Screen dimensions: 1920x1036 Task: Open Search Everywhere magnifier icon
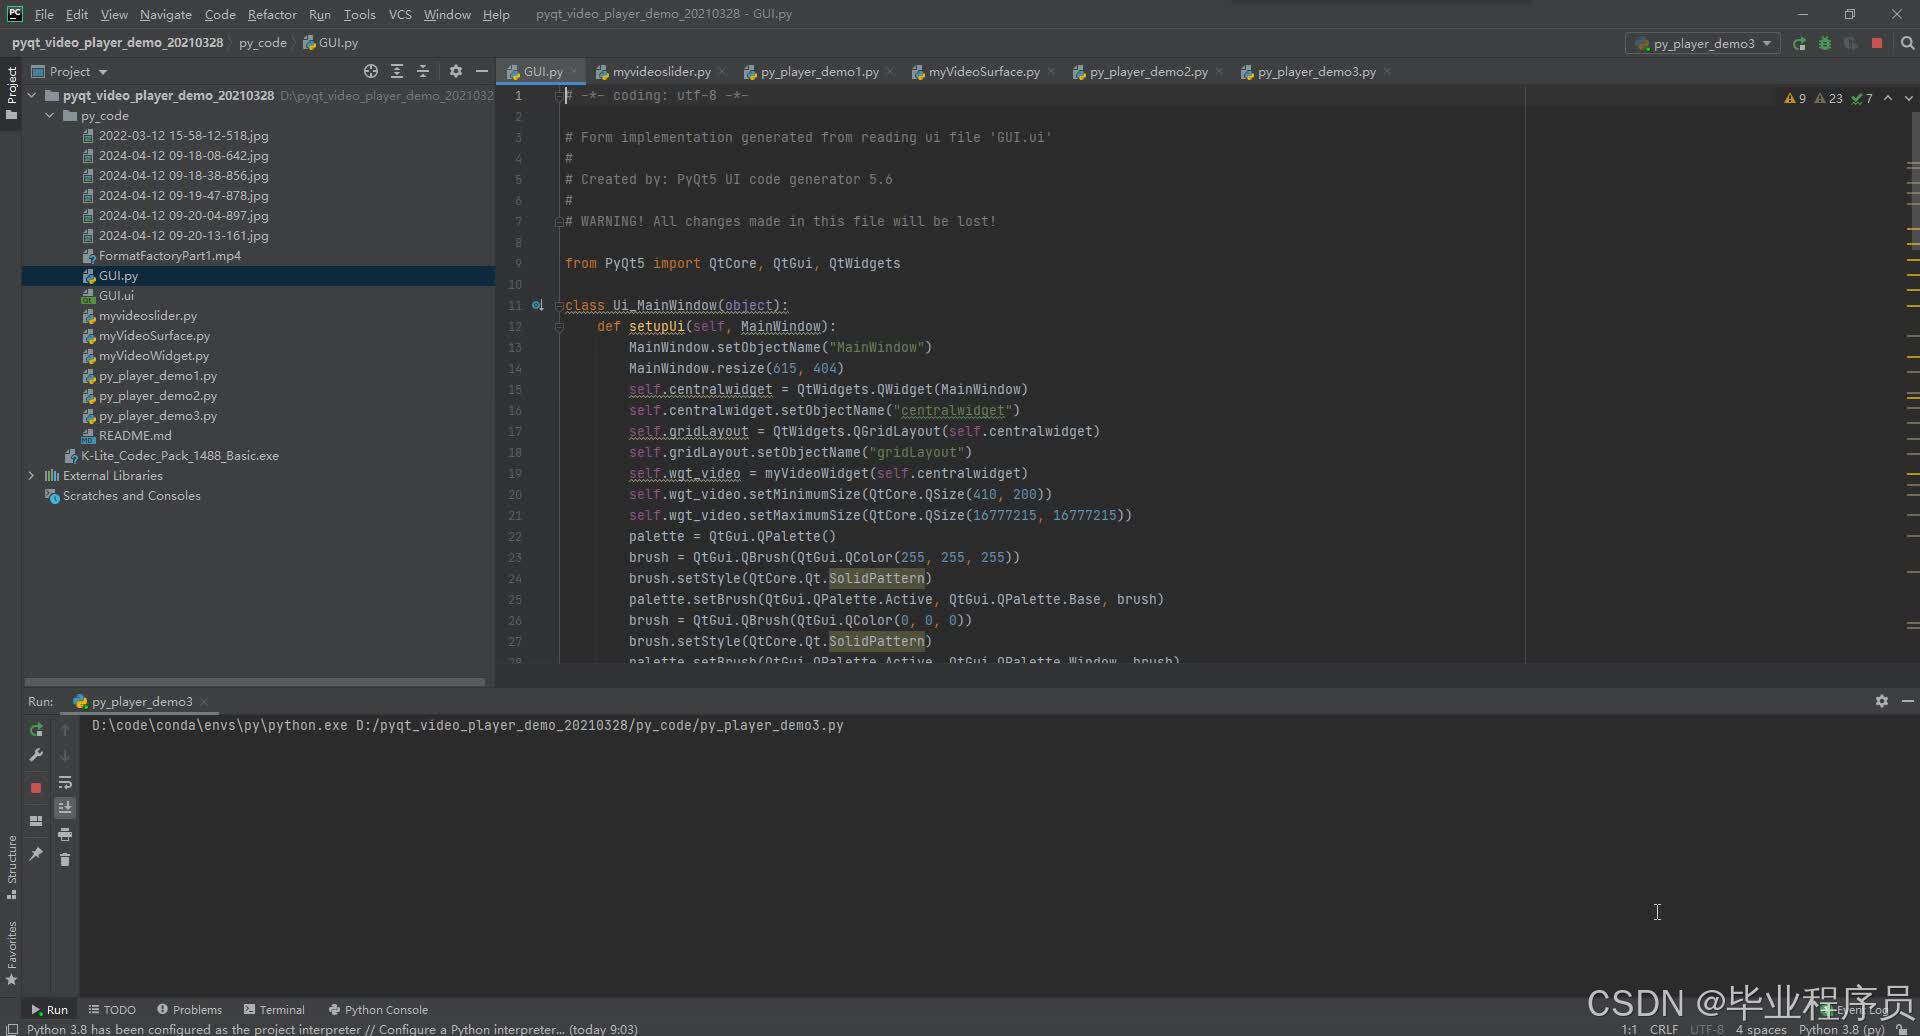1907,44
